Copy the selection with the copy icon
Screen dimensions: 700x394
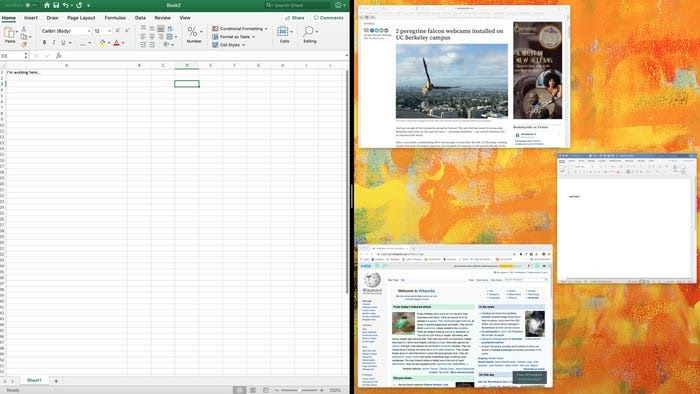[x=24, y=37]
